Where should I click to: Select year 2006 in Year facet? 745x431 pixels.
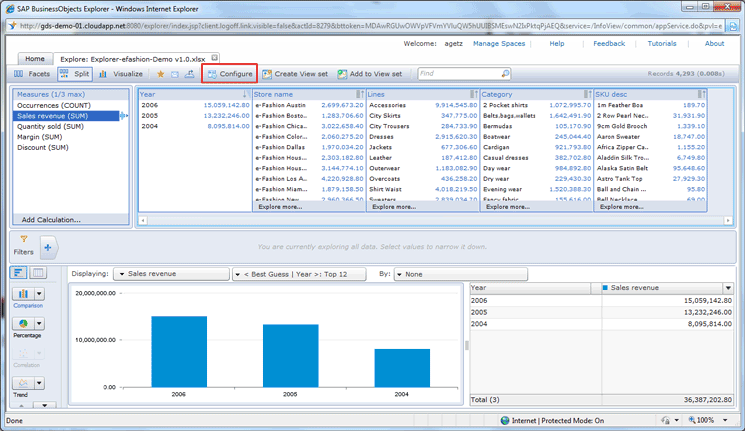pyautogui.click(x=195, y=105)
